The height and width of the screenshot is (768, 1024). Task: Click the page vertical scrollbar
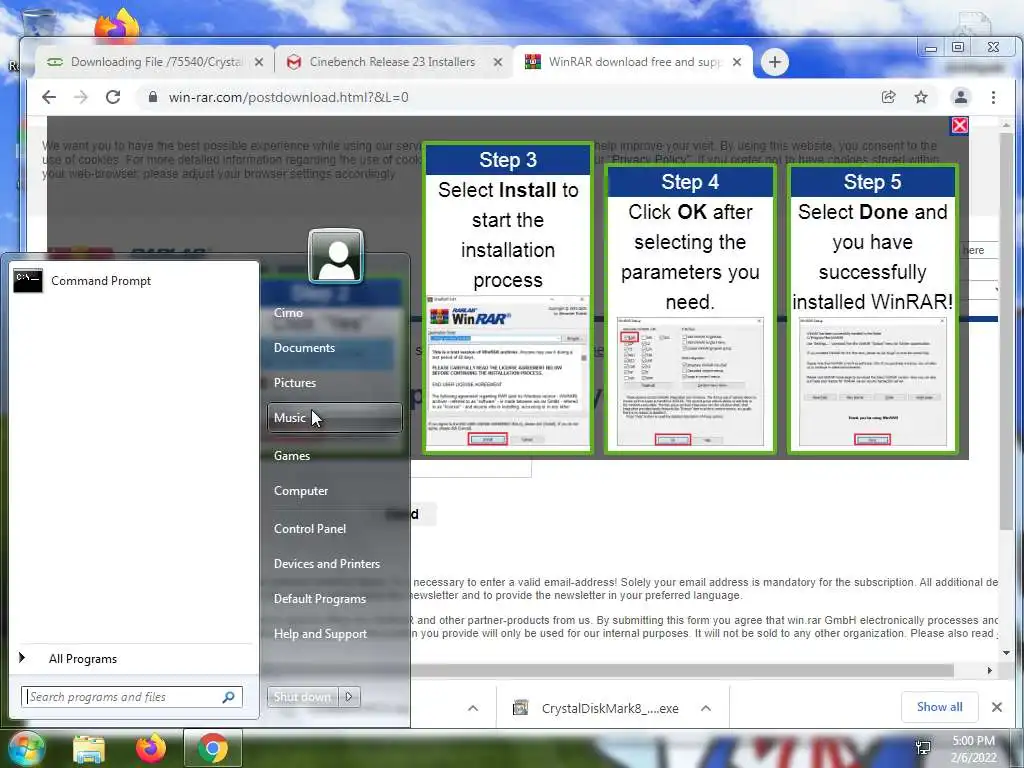tap(1006, 330)
